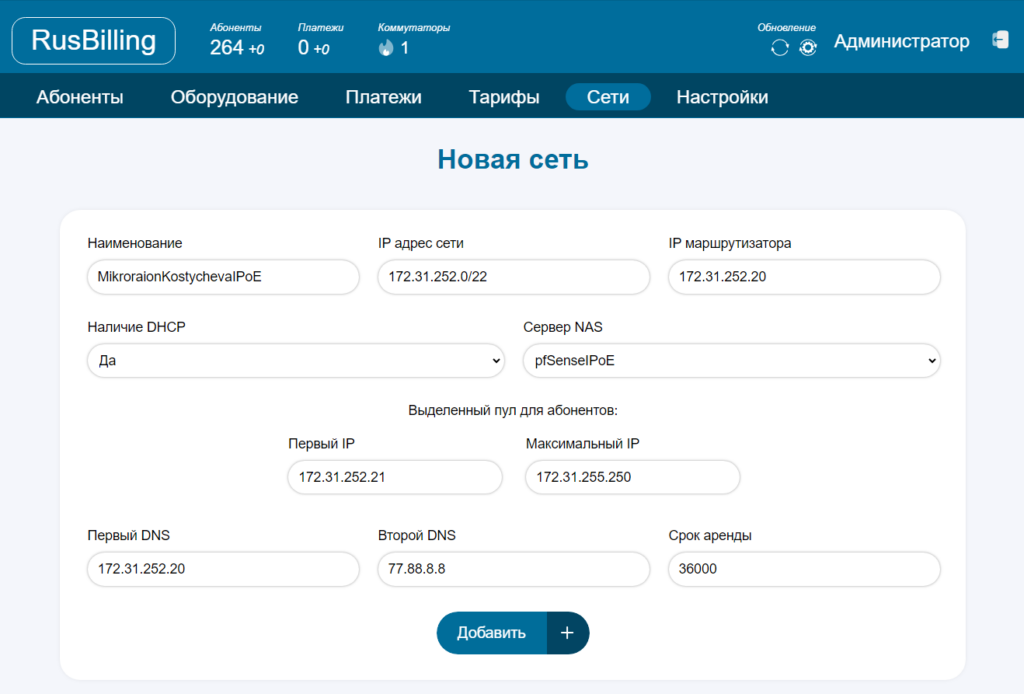Click the logout door icon top right
This screenshot has height=694, width=1024.
tap(1001, 40)
